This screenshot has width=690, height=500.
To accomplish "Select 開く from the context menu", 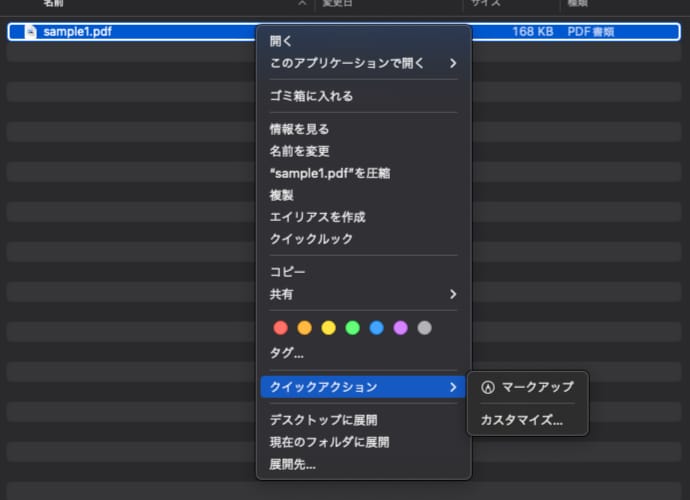I will coord(281,41).
